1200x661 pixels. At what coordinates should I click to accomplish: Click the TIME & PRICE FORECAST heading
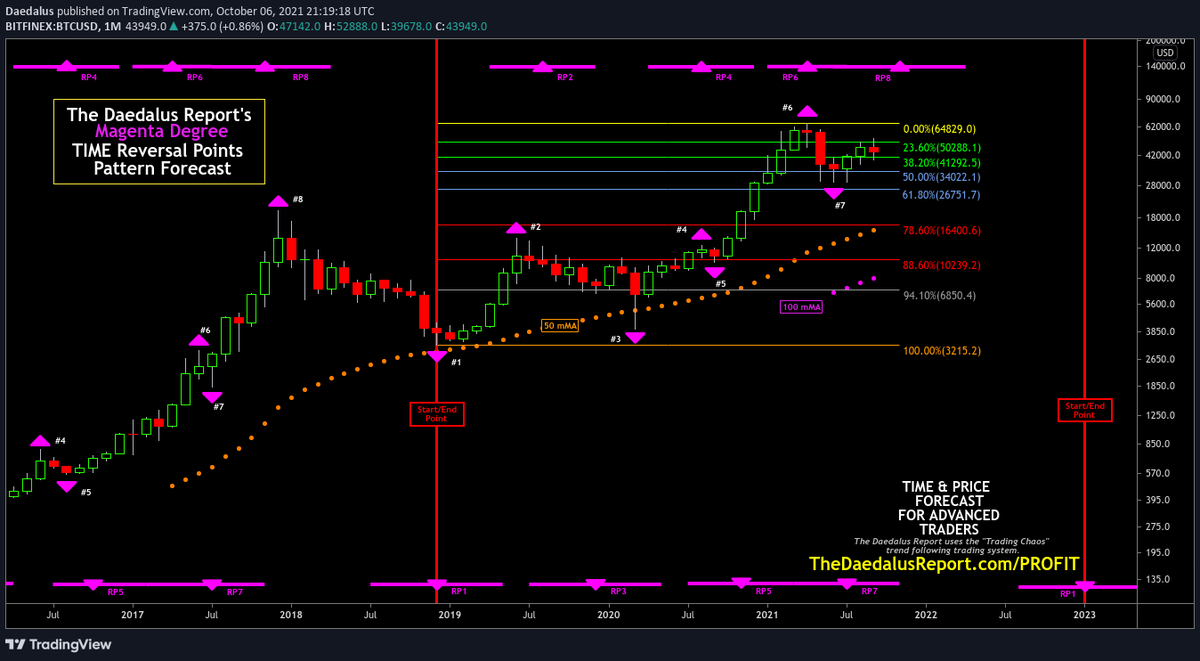coord(944,493)
